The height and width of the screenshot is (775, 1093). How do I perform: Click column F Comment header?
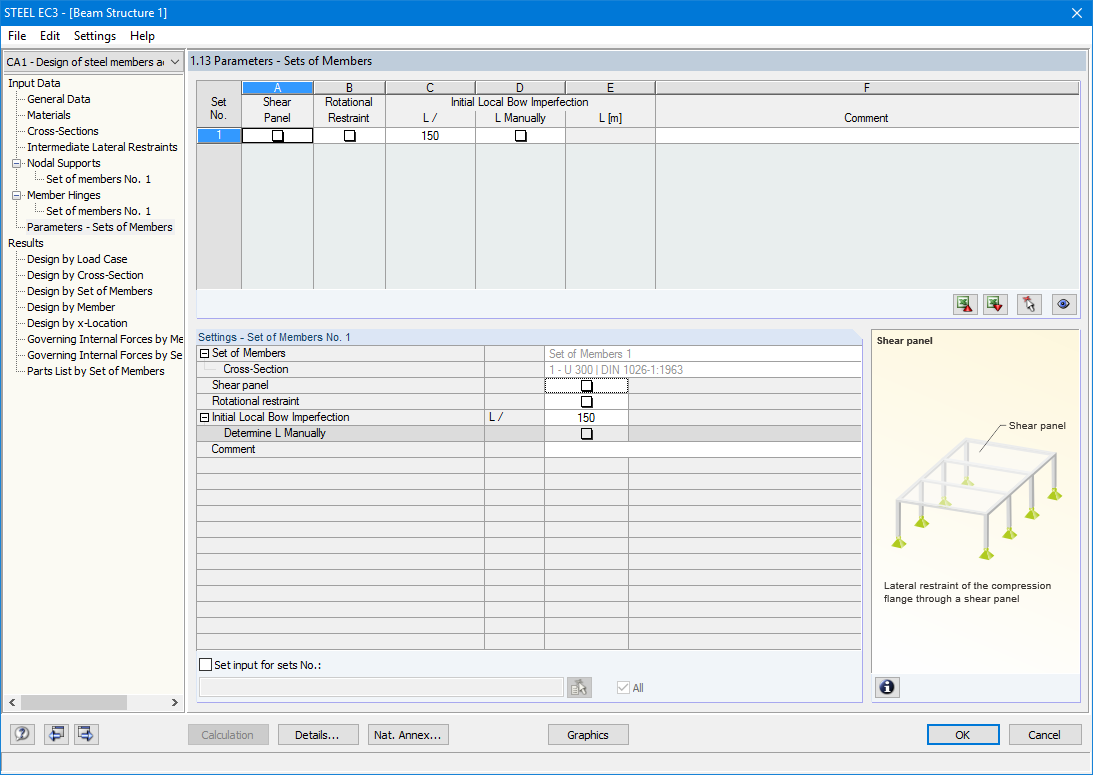866,118
